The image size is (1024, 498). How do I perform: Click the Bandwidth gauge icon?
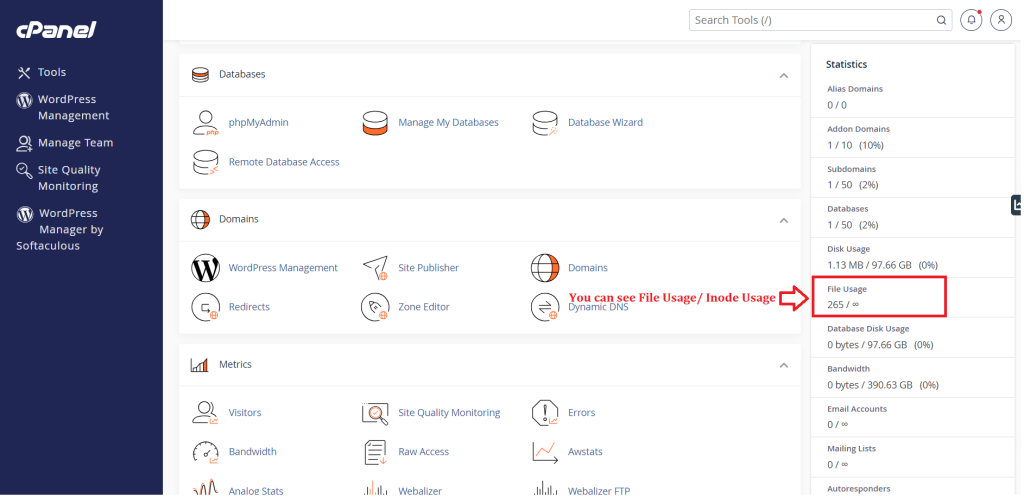pos(206,452)
